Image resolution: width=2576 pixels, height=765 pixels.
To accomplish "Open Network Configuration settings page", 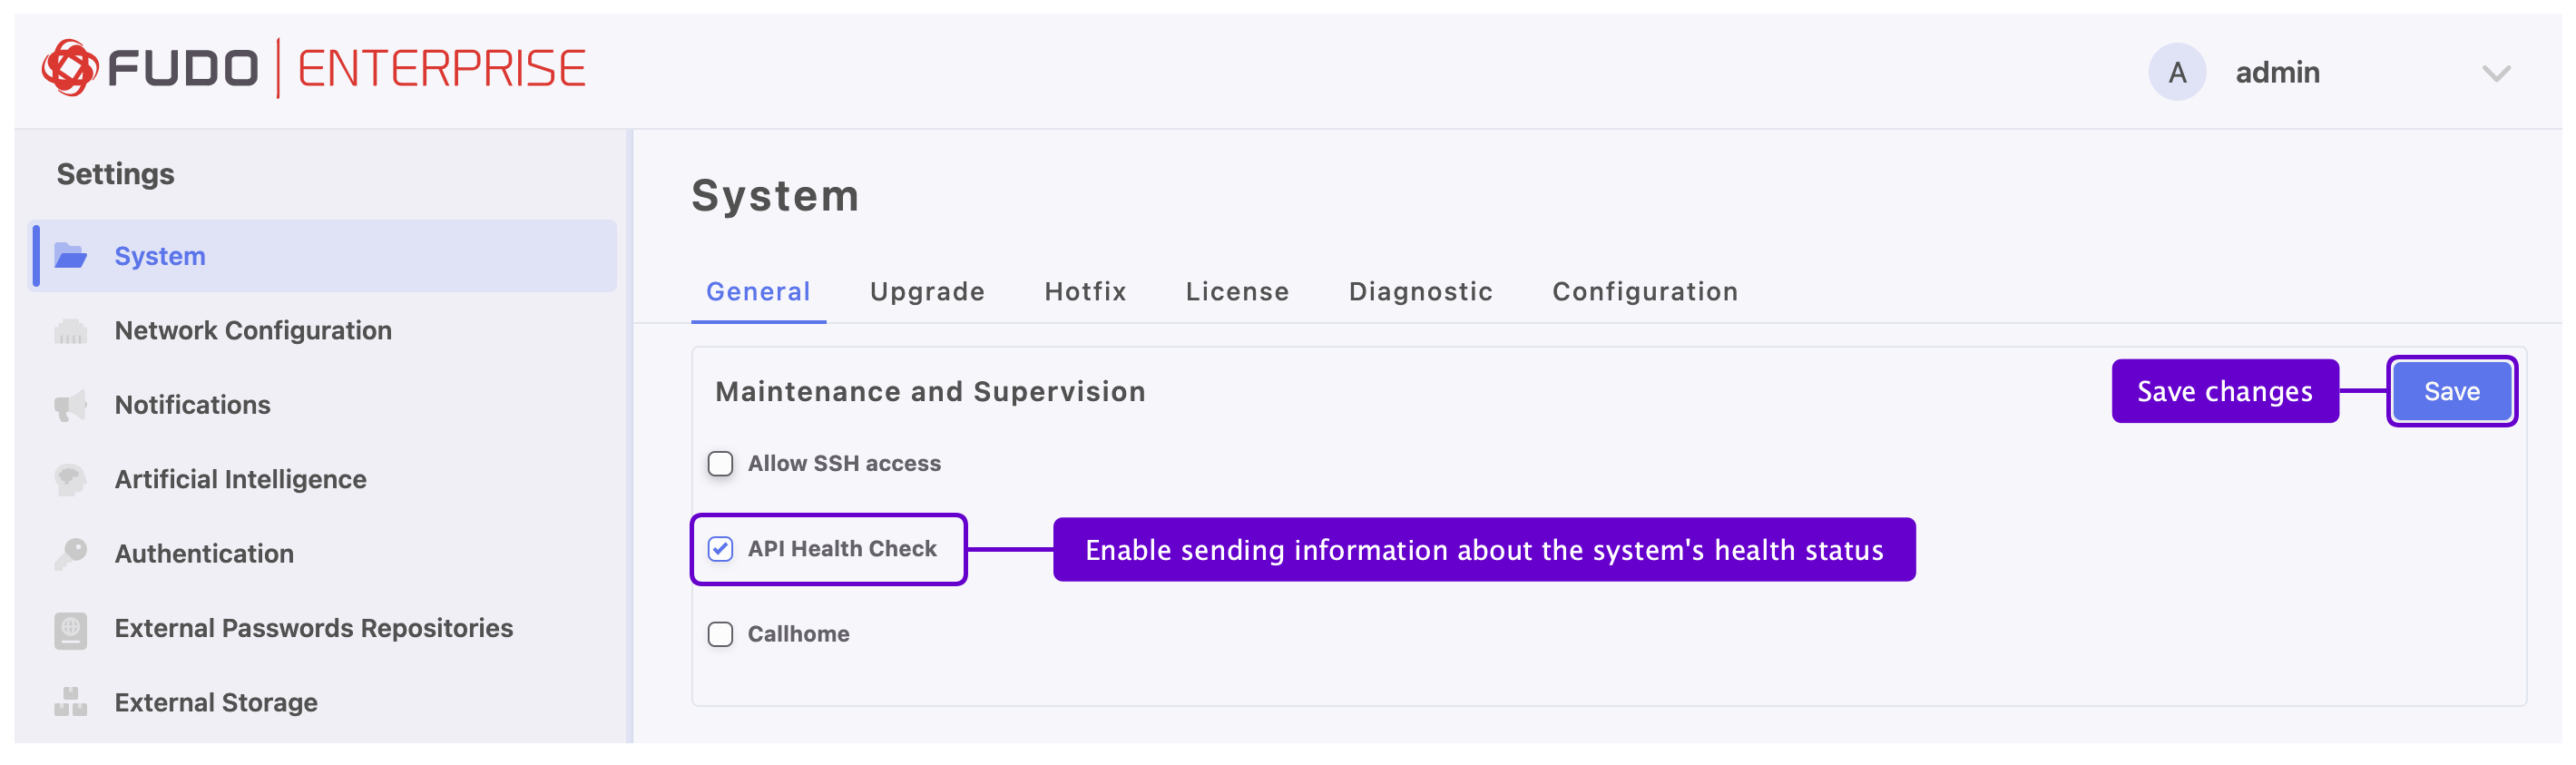I will point(253,331).
